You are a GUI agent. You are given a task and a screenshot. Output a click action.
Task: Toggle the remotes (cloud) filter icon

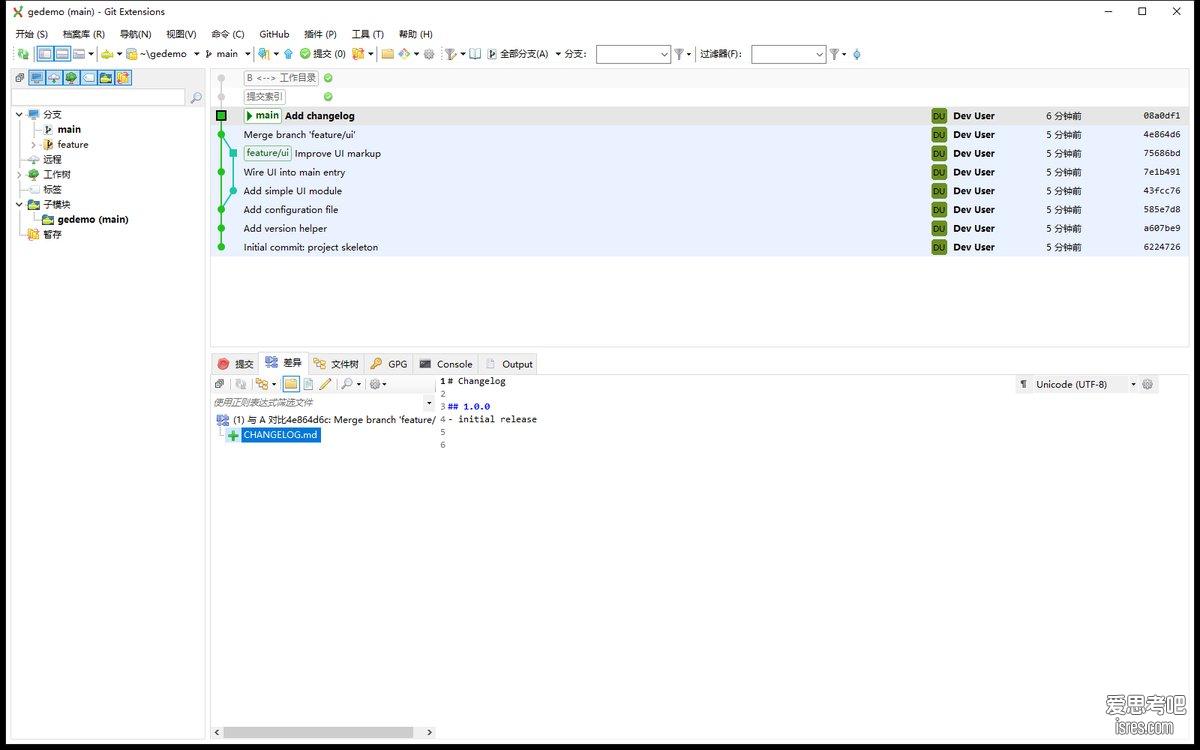click(x=54, y=78)
